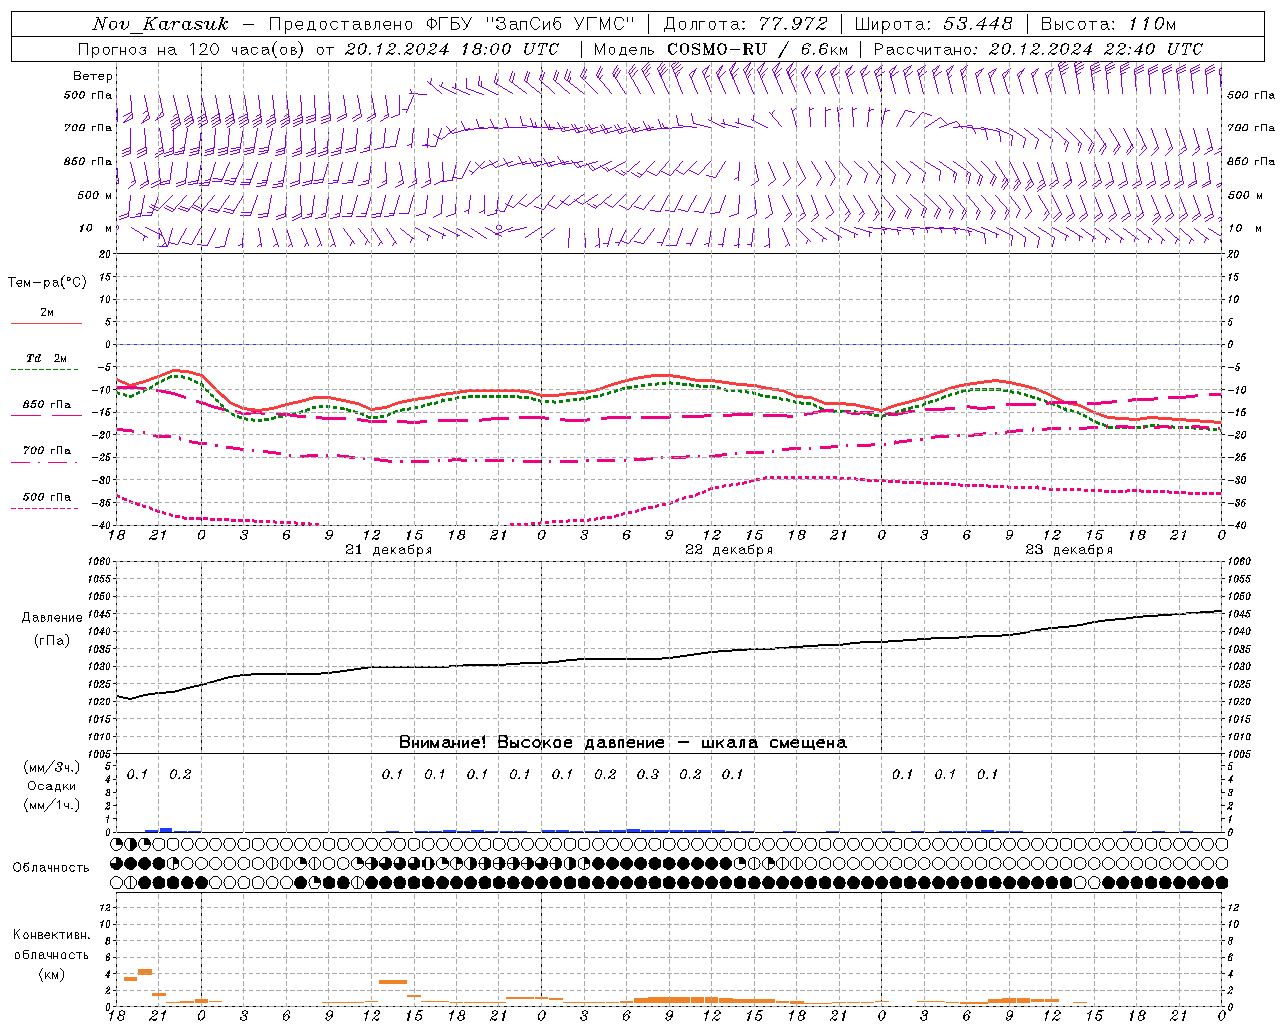Image resolution: width=1280 pixels, height=1024 pixels.
Task: Click the 850 гПа temperature legend entry
Action: click(47, 405)
